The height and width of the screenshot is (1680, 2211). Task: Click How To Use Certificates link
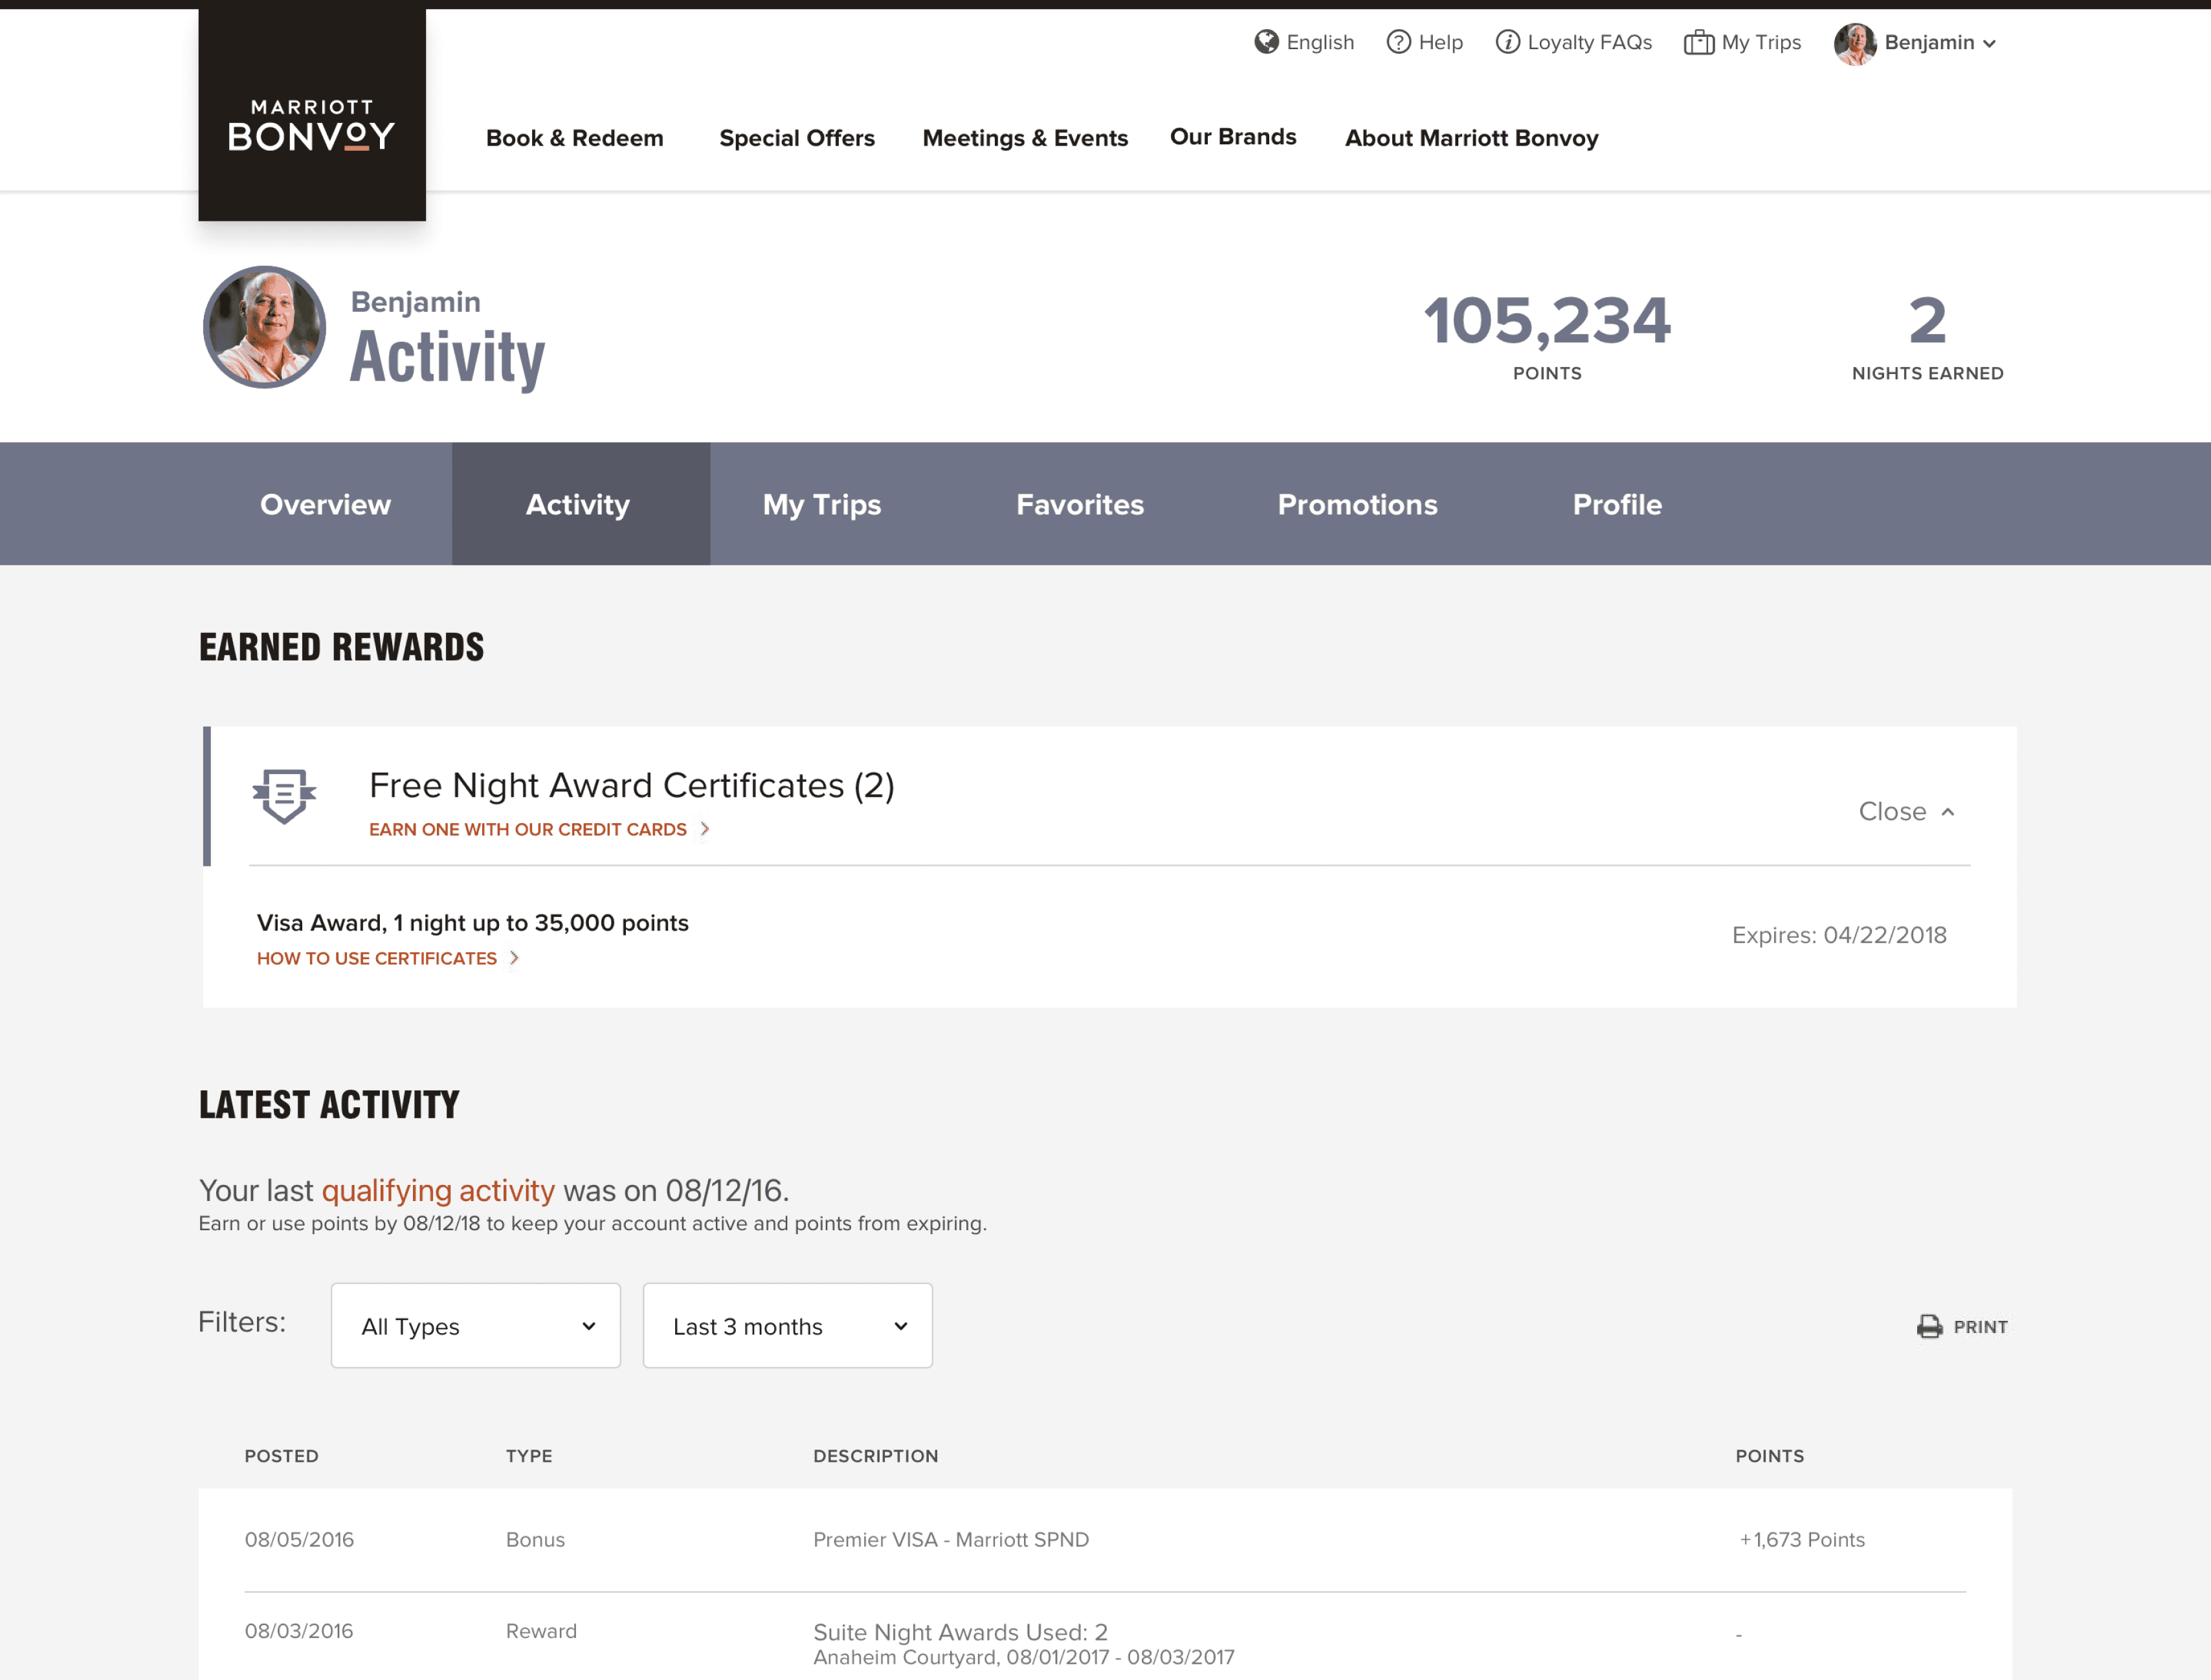click(377, 958)
